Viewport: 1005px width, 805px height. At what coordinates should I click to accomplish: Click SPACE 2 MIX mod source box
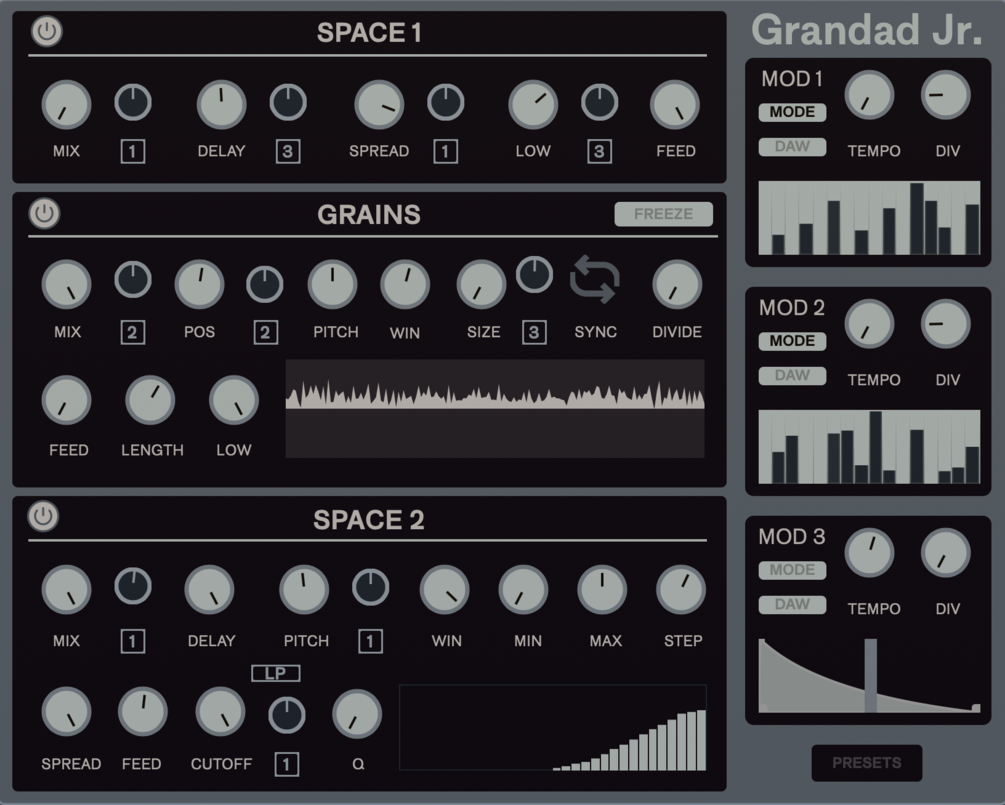pos(133,642)
